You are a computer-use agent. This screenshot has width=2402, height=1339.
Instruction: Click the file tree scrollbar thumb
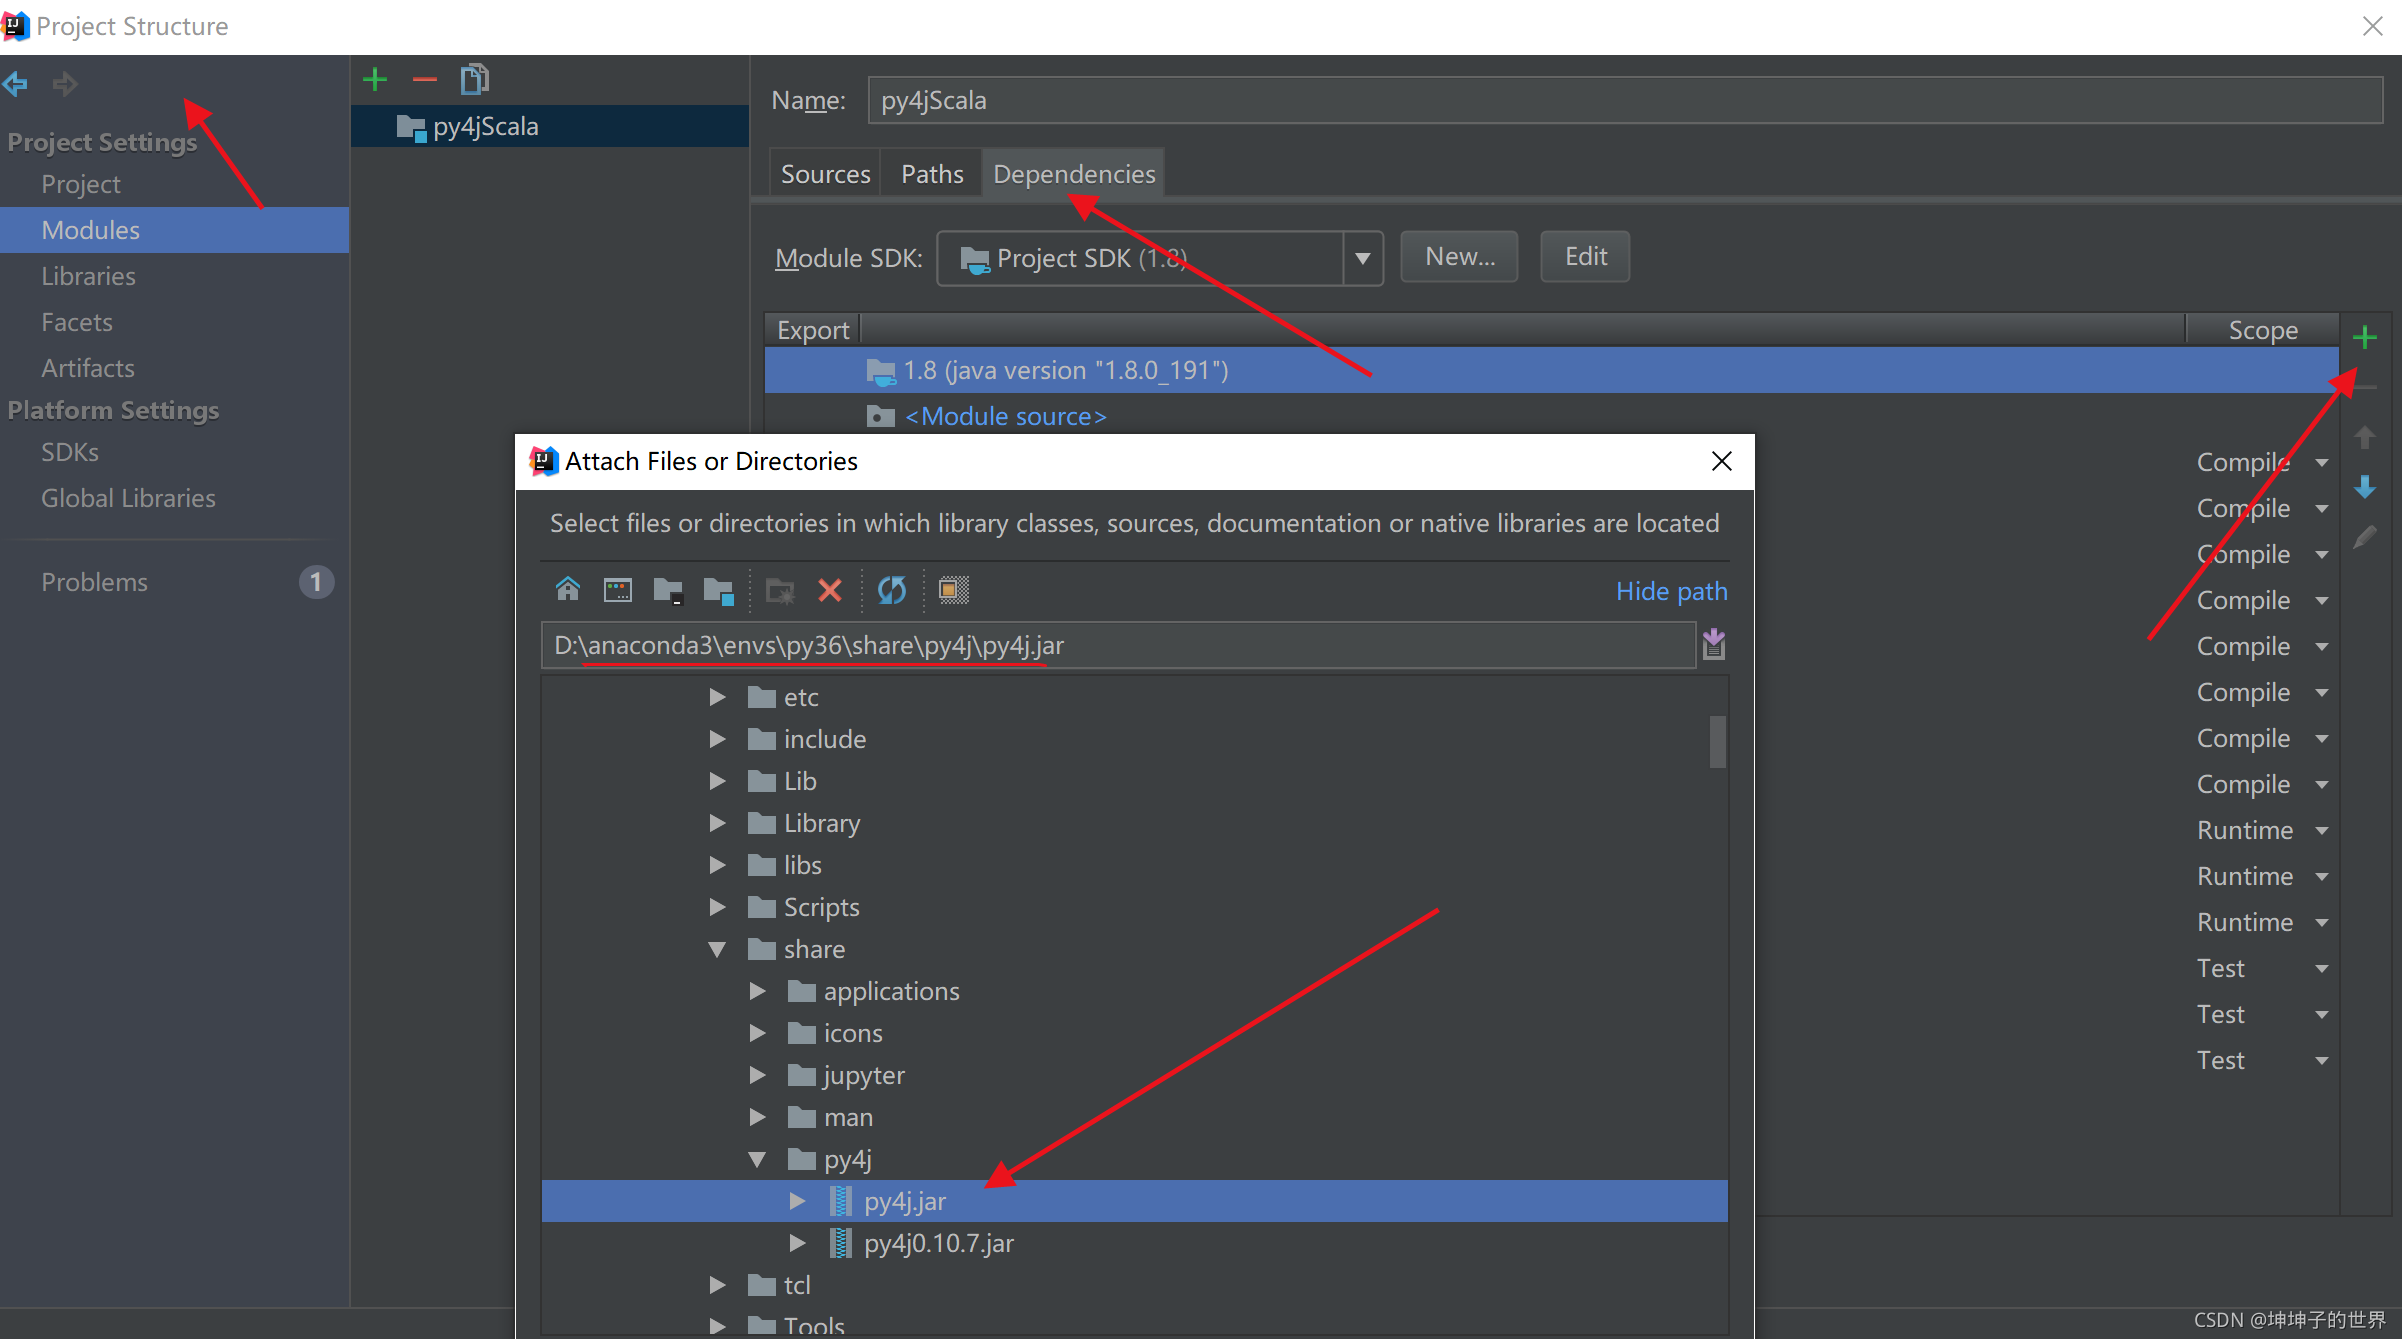(x=1717, y=741)
